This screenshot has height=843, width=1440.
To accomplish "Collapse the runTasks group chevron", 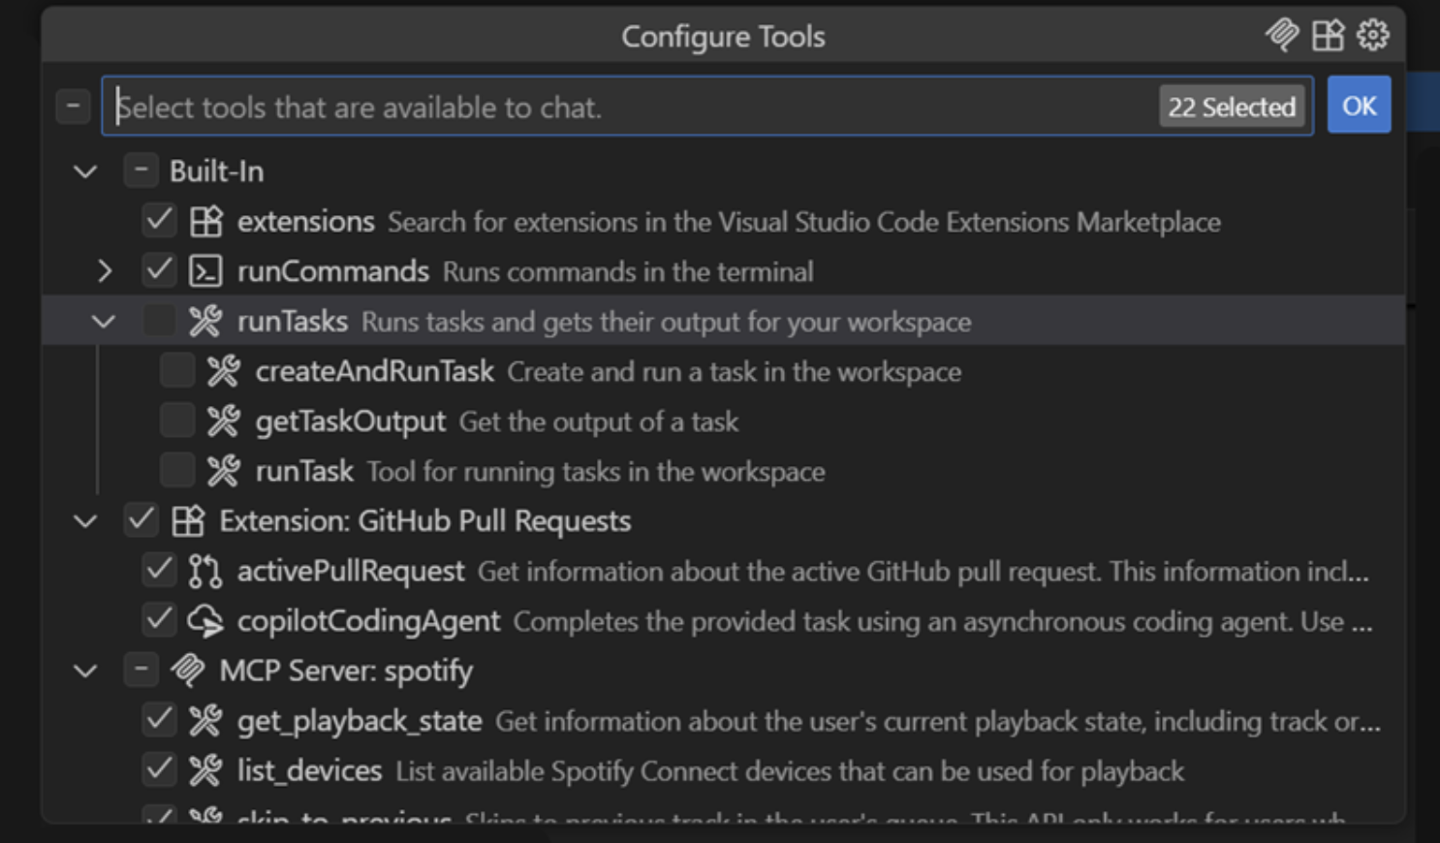I will coord(103,321).
